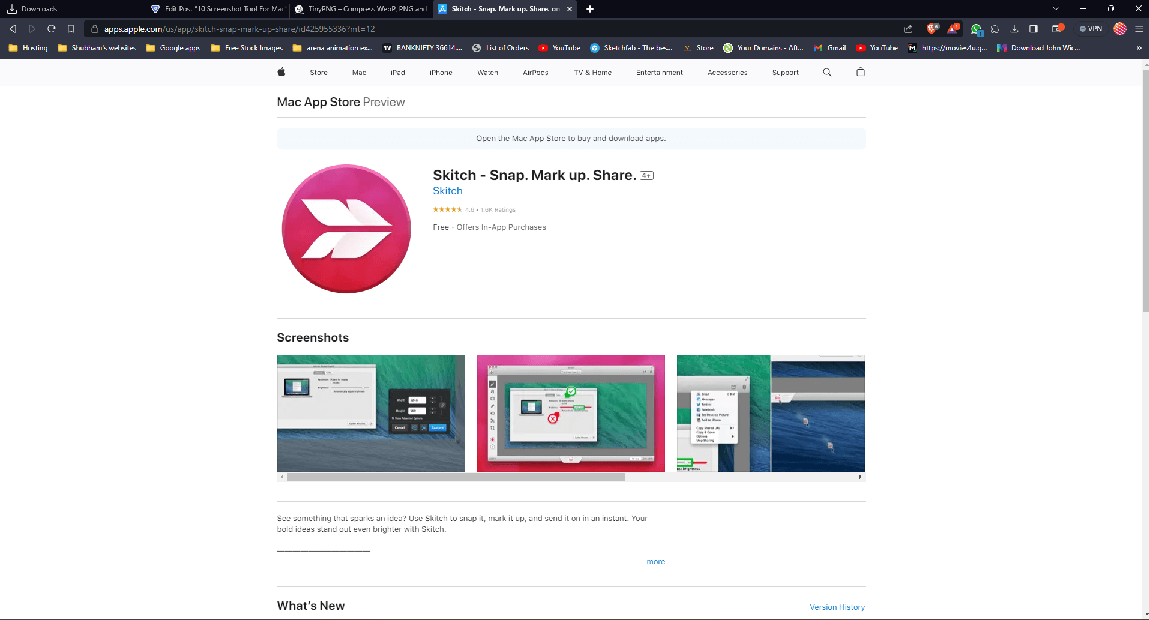Image resolution: width=1149 pixels, height=620 pixels.
Task: Click the VPN button in the toolbar
Action: 1088,29
